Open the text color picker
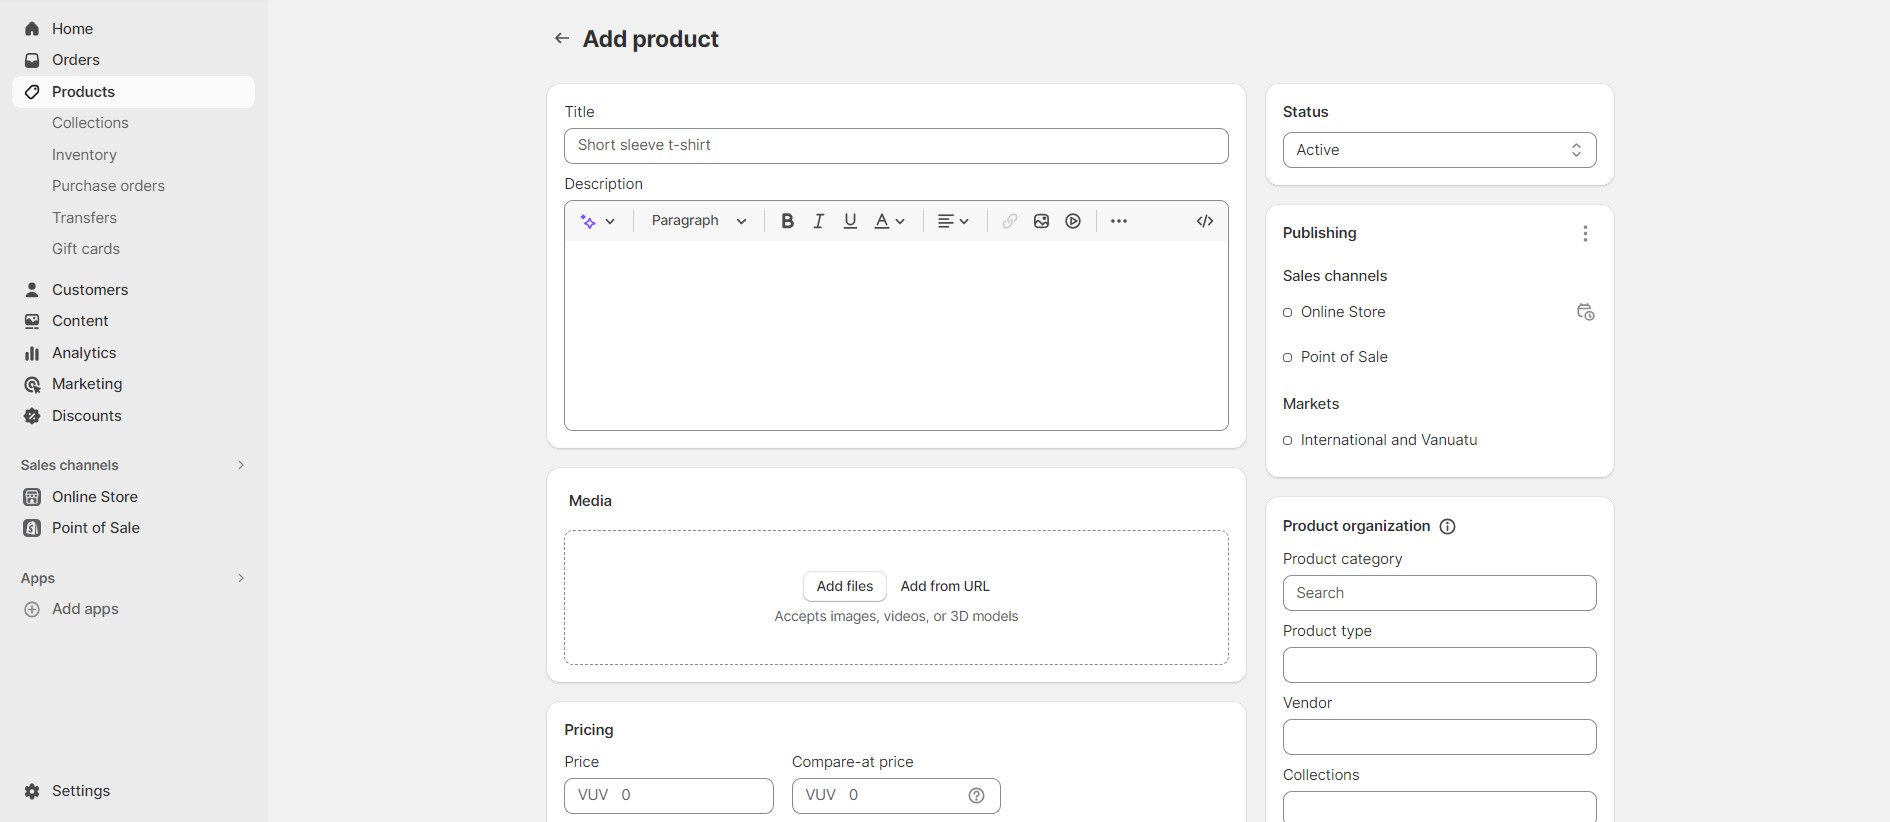This screenshot has height=822, width=1890. [x=889, y=221]
